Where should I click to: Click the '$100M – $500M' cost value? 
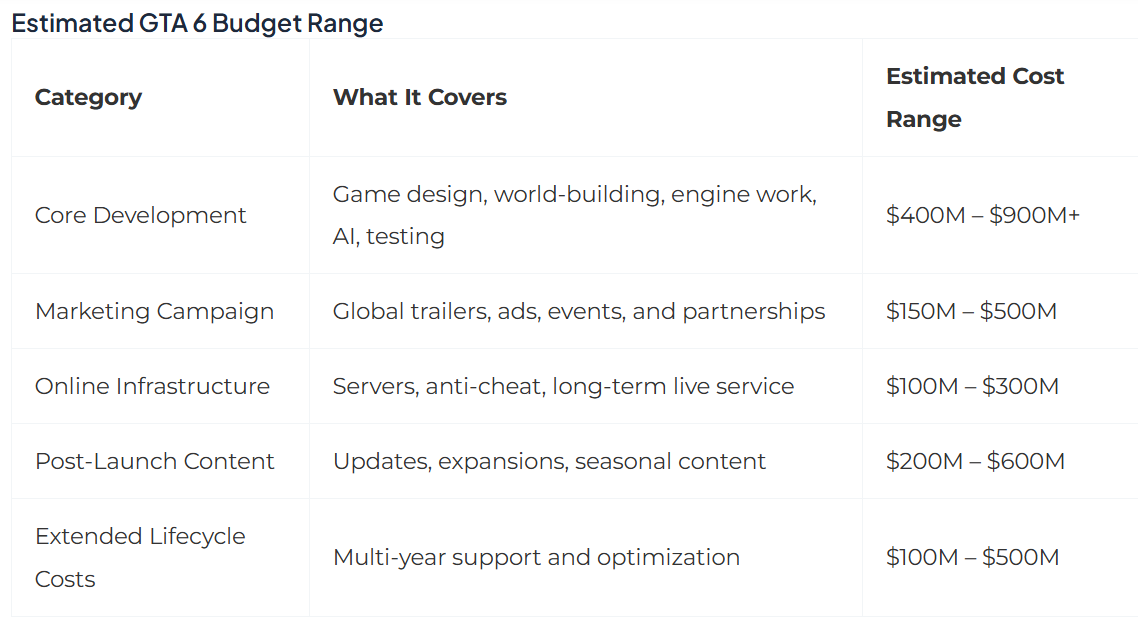973,557
